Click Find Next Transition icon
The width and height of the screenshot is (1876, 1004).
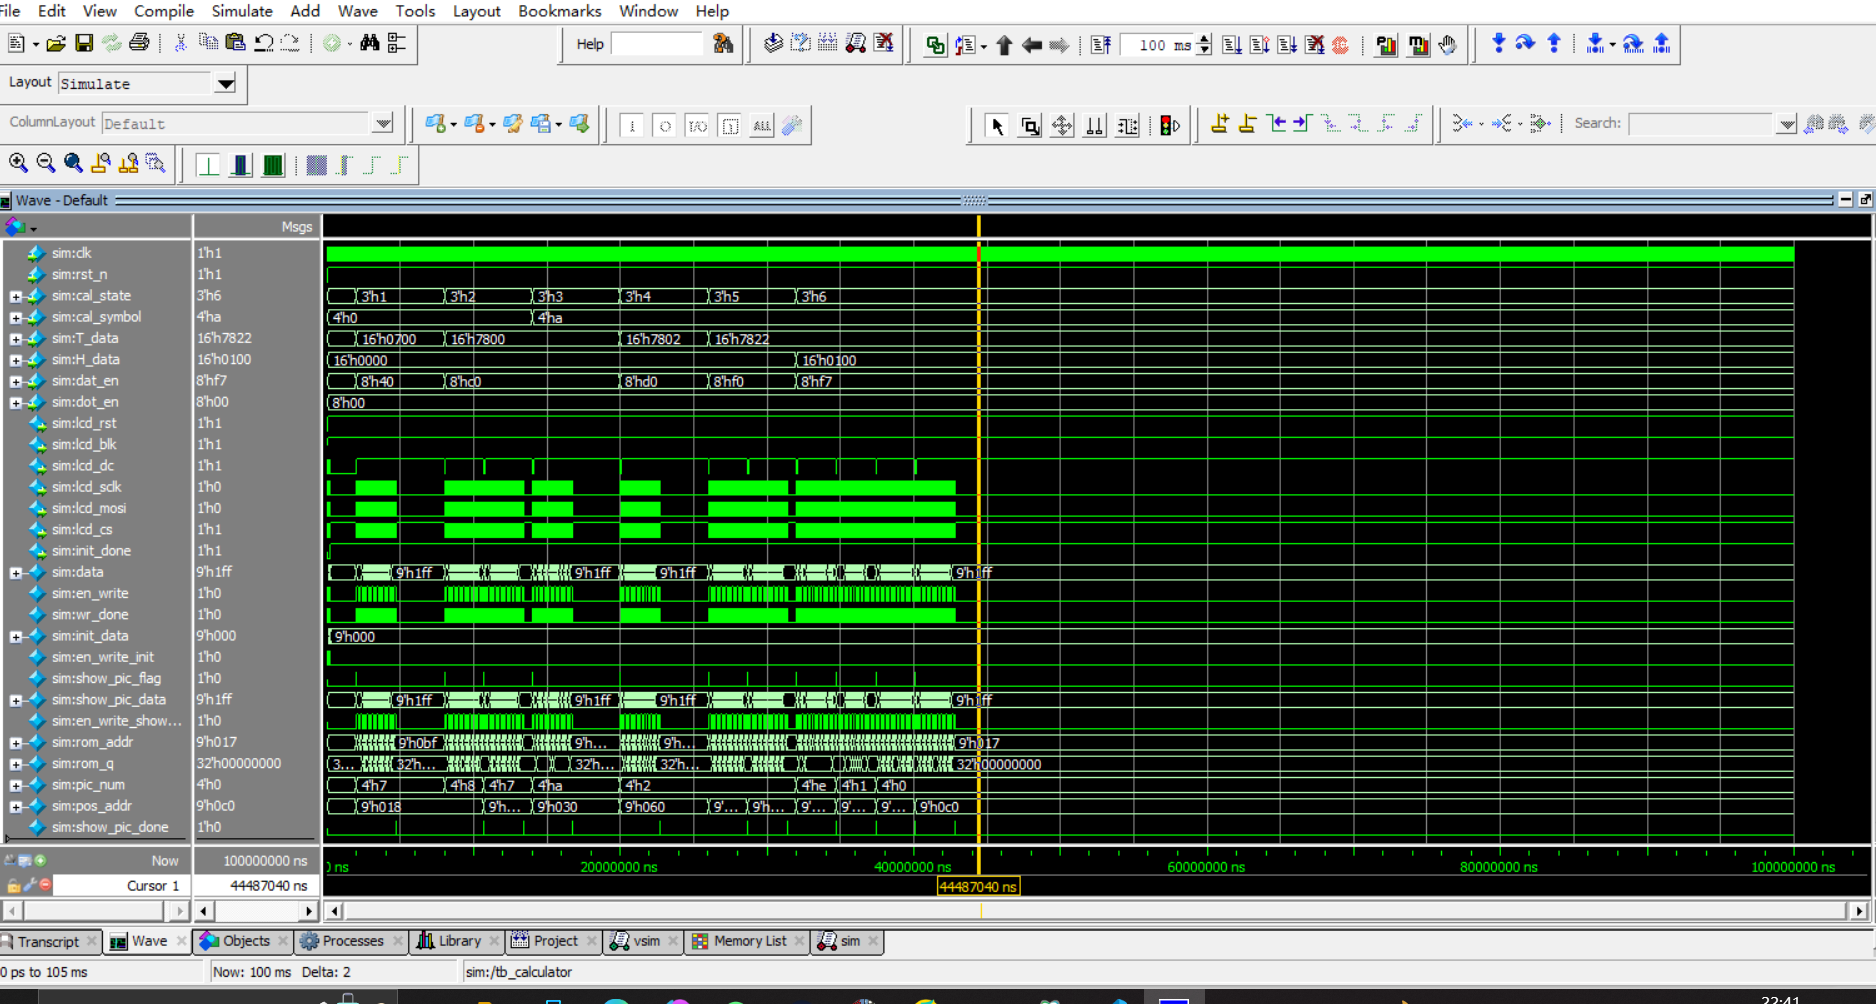[x=1302, y=124]
